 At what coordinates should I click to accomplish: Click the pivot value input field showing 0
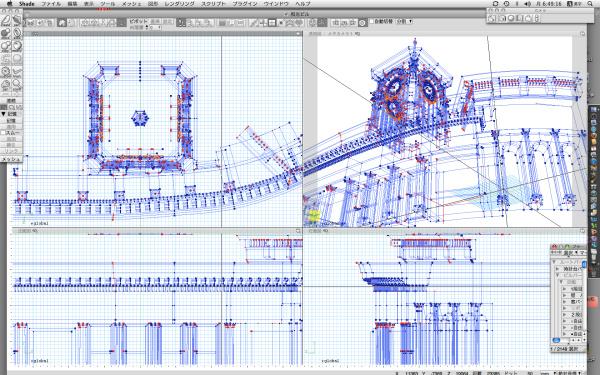155,28
